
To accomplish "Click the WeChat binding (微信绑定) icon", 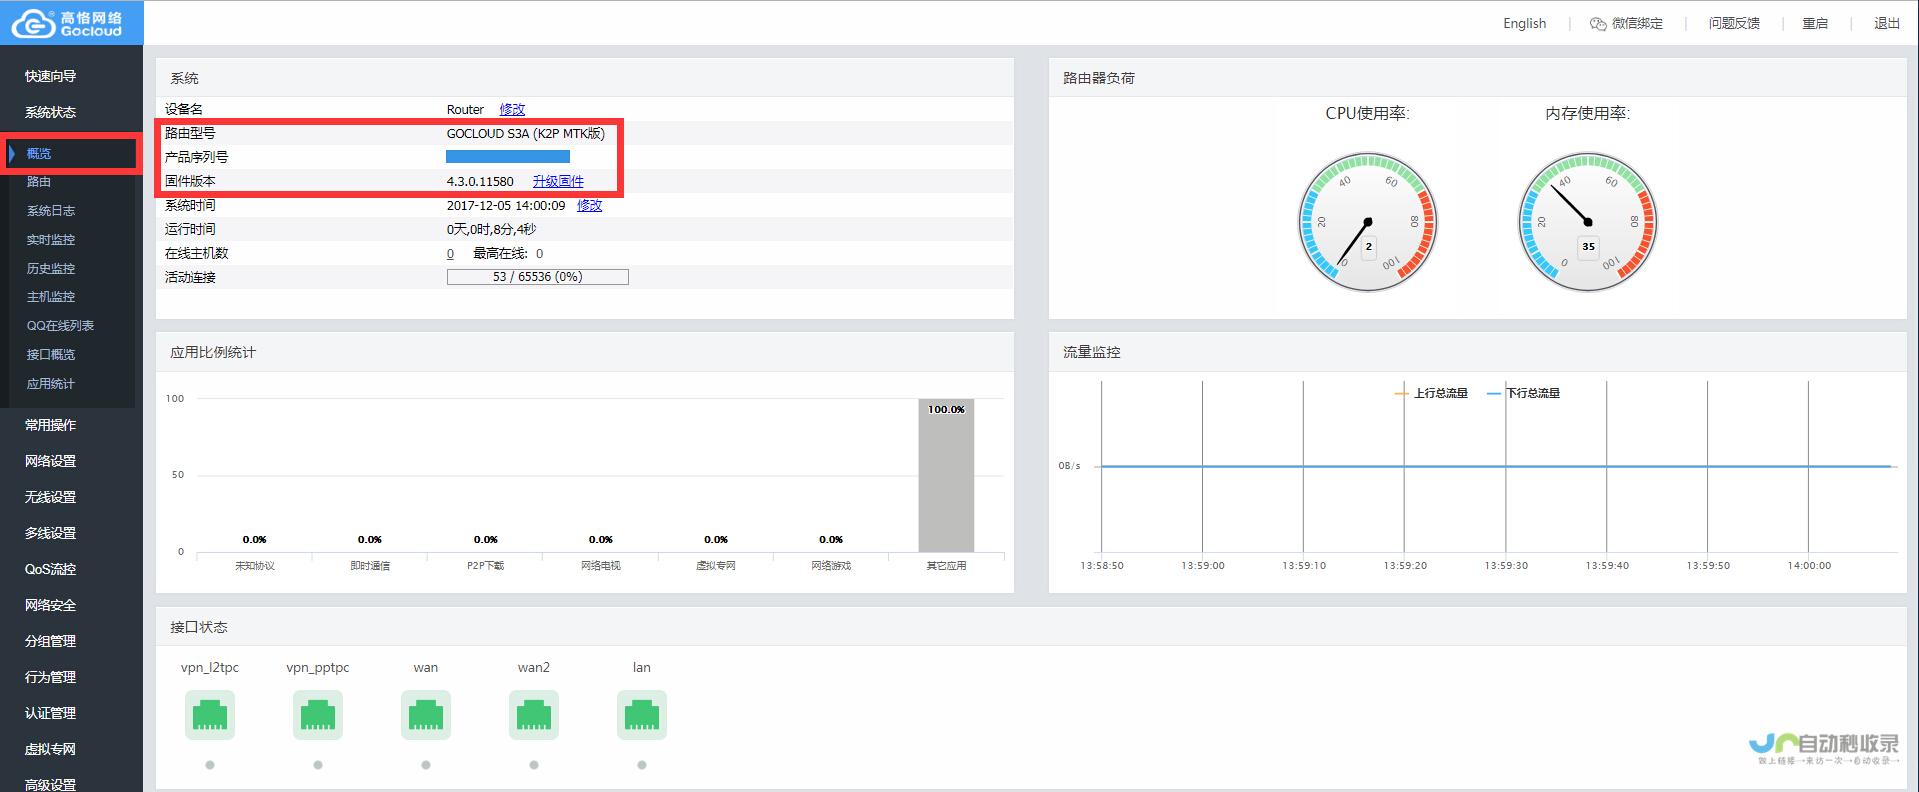I will (x=1598, y=23).
